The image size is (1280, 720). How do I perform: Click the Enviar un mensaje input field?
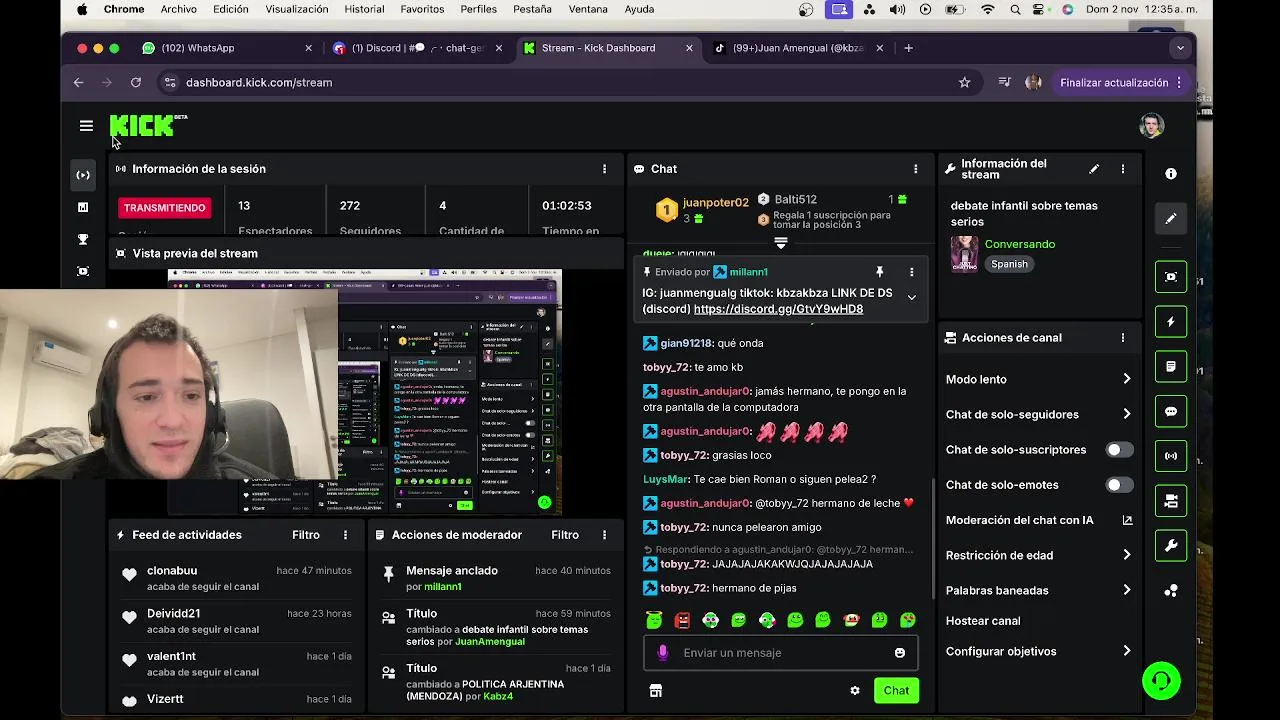(x=780, y=653)
